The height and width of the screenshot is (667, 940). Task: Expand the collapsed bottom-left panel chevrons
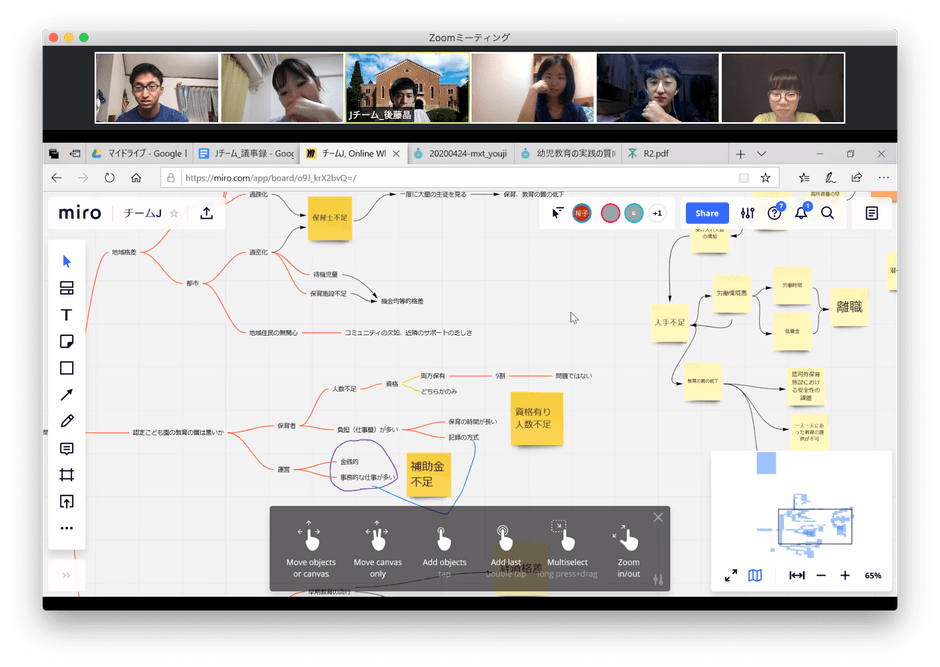coord(66,575)
